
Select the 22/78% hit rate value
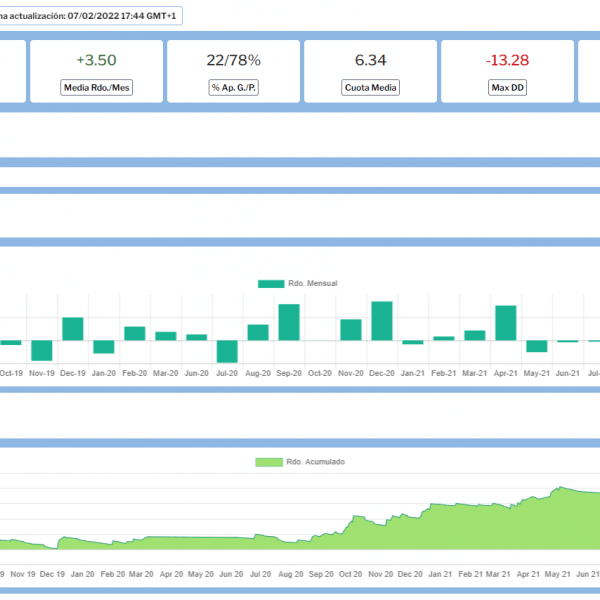click(x=233, y=60)
